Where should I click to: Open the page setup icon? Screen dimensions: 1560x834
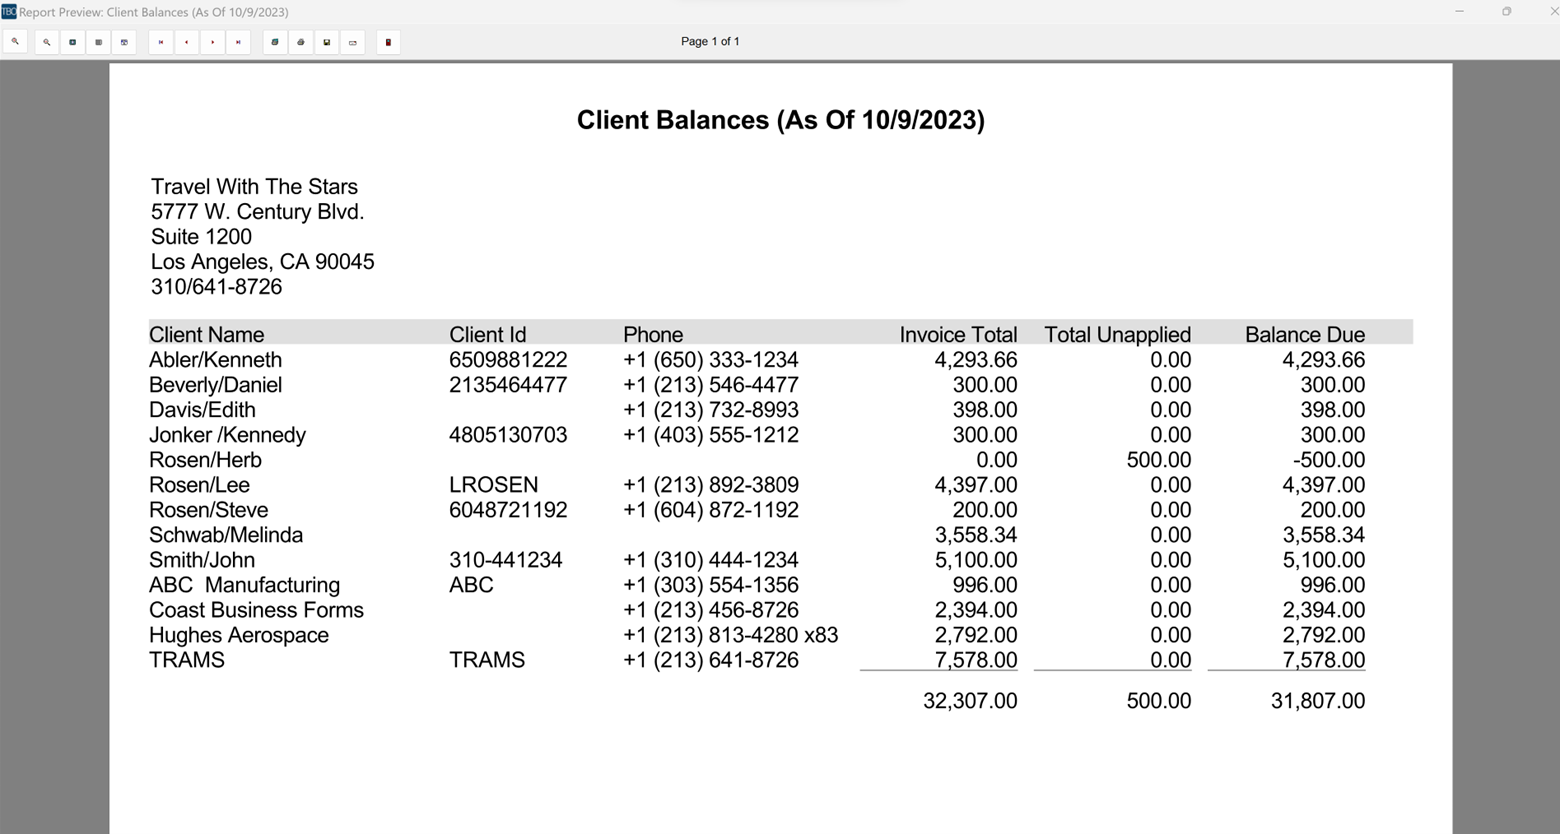click(x=124, y=41)
